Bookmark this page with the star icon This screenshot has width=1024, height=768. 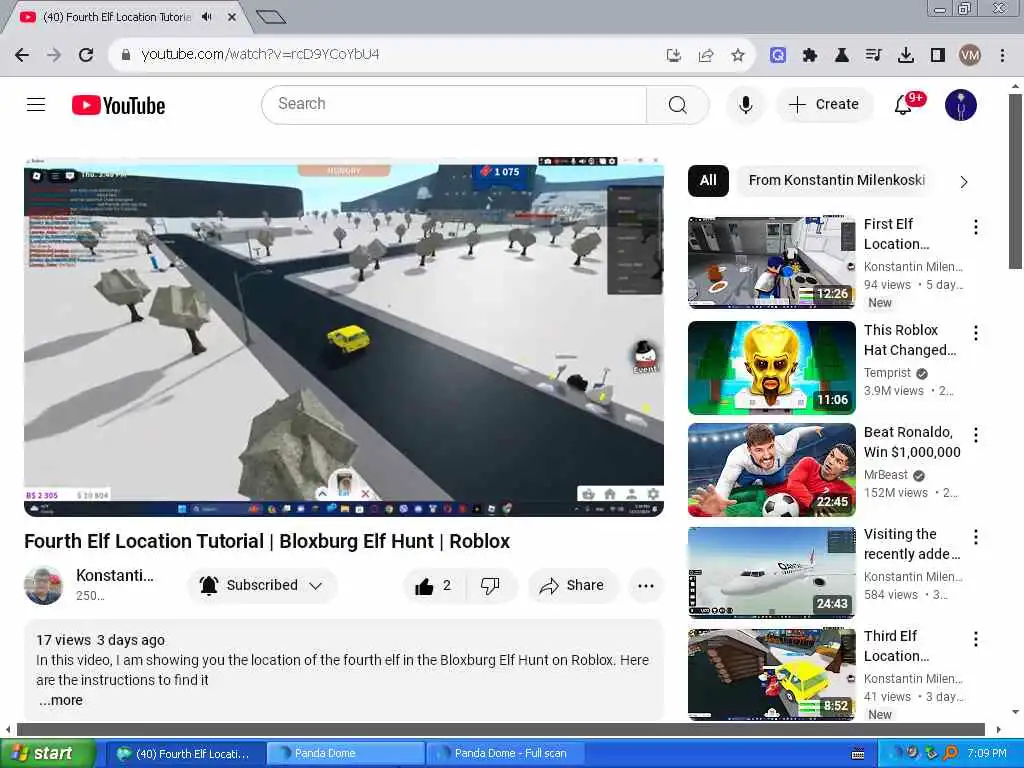pos(738,56)
